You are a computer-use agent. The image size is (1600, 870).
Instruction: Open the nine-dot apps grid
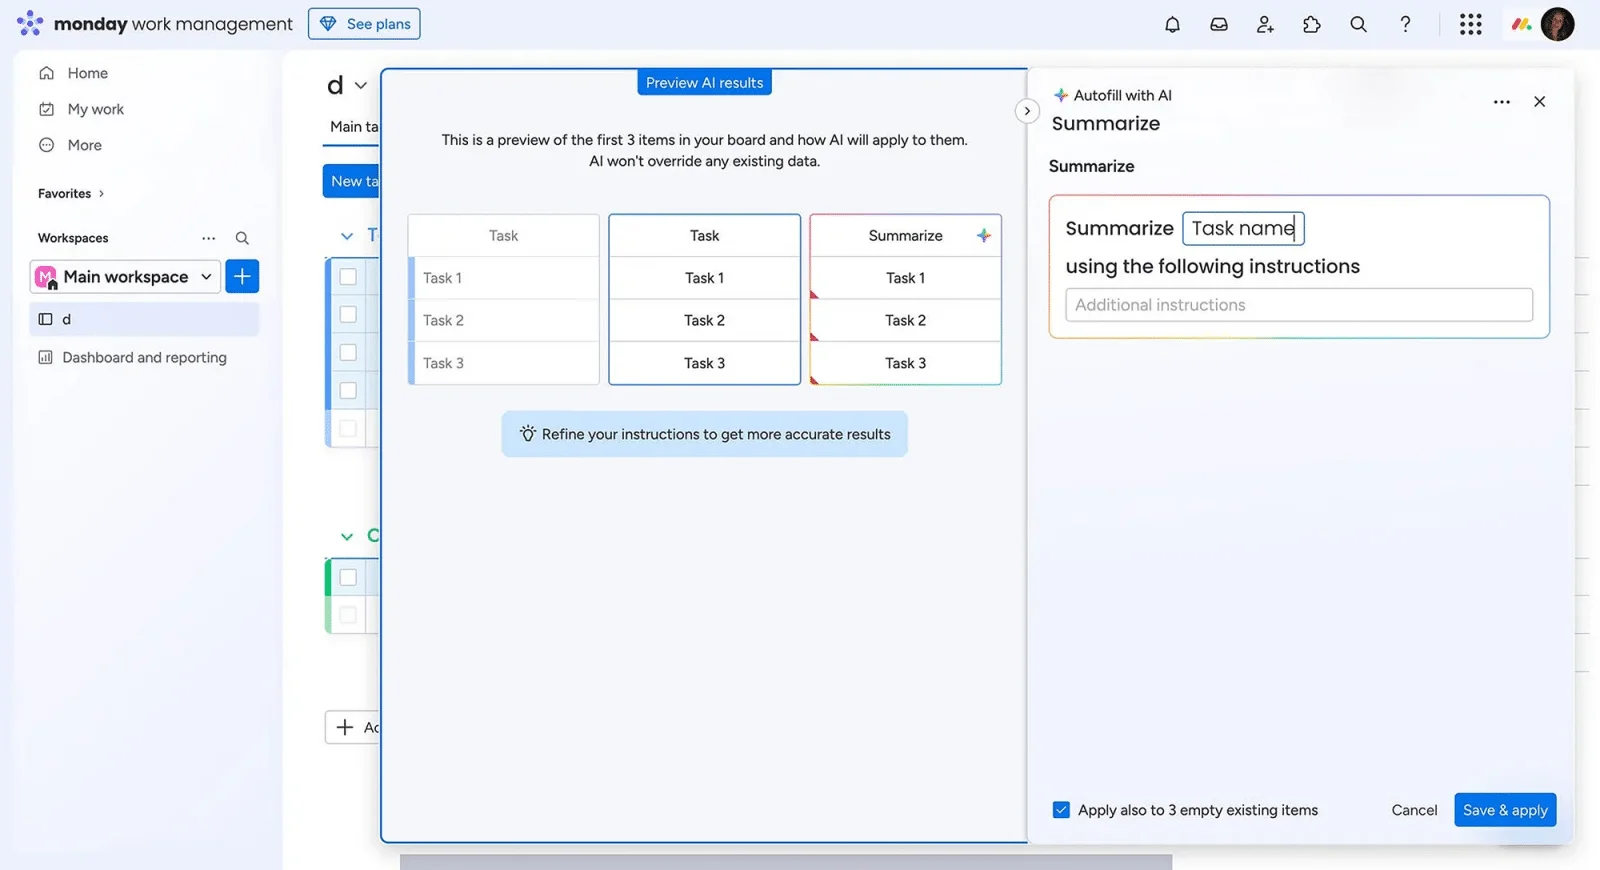pos(1470,25)
